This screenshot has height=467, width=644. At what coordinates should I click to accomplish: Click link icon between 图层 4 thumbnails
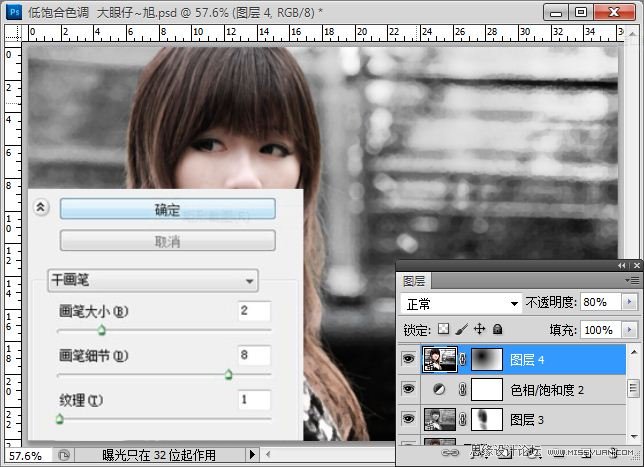point(463,359)
